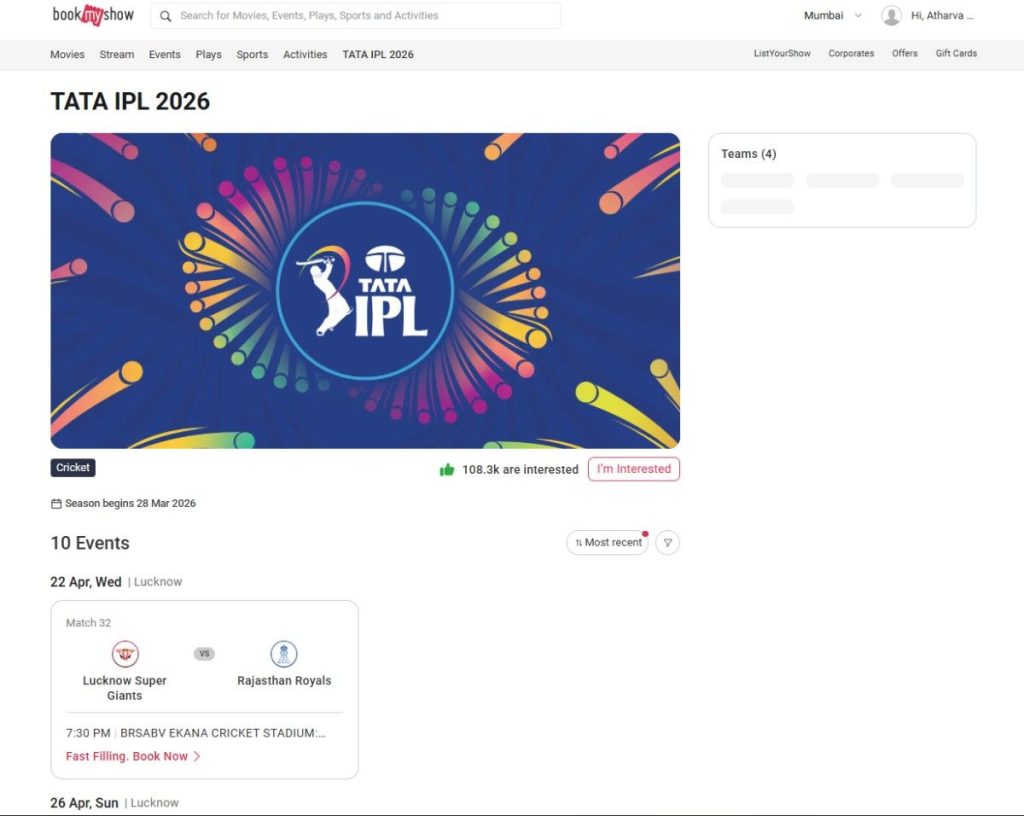The width and height of the screenshot is (1024, 816).
Task: Toggle the I'm Interested button
Action: click(x=633, y=468)
